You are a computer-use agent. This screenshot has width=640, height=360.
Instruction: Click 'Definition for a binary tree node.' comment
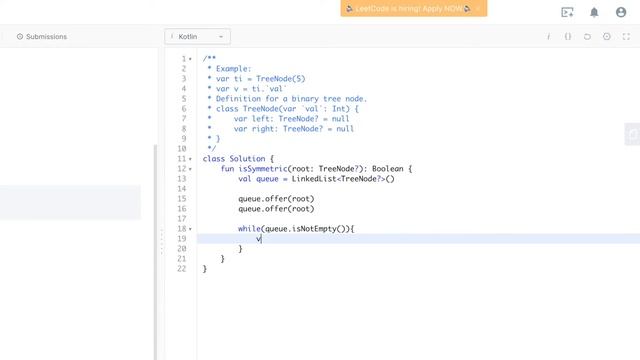click(291, 99)
